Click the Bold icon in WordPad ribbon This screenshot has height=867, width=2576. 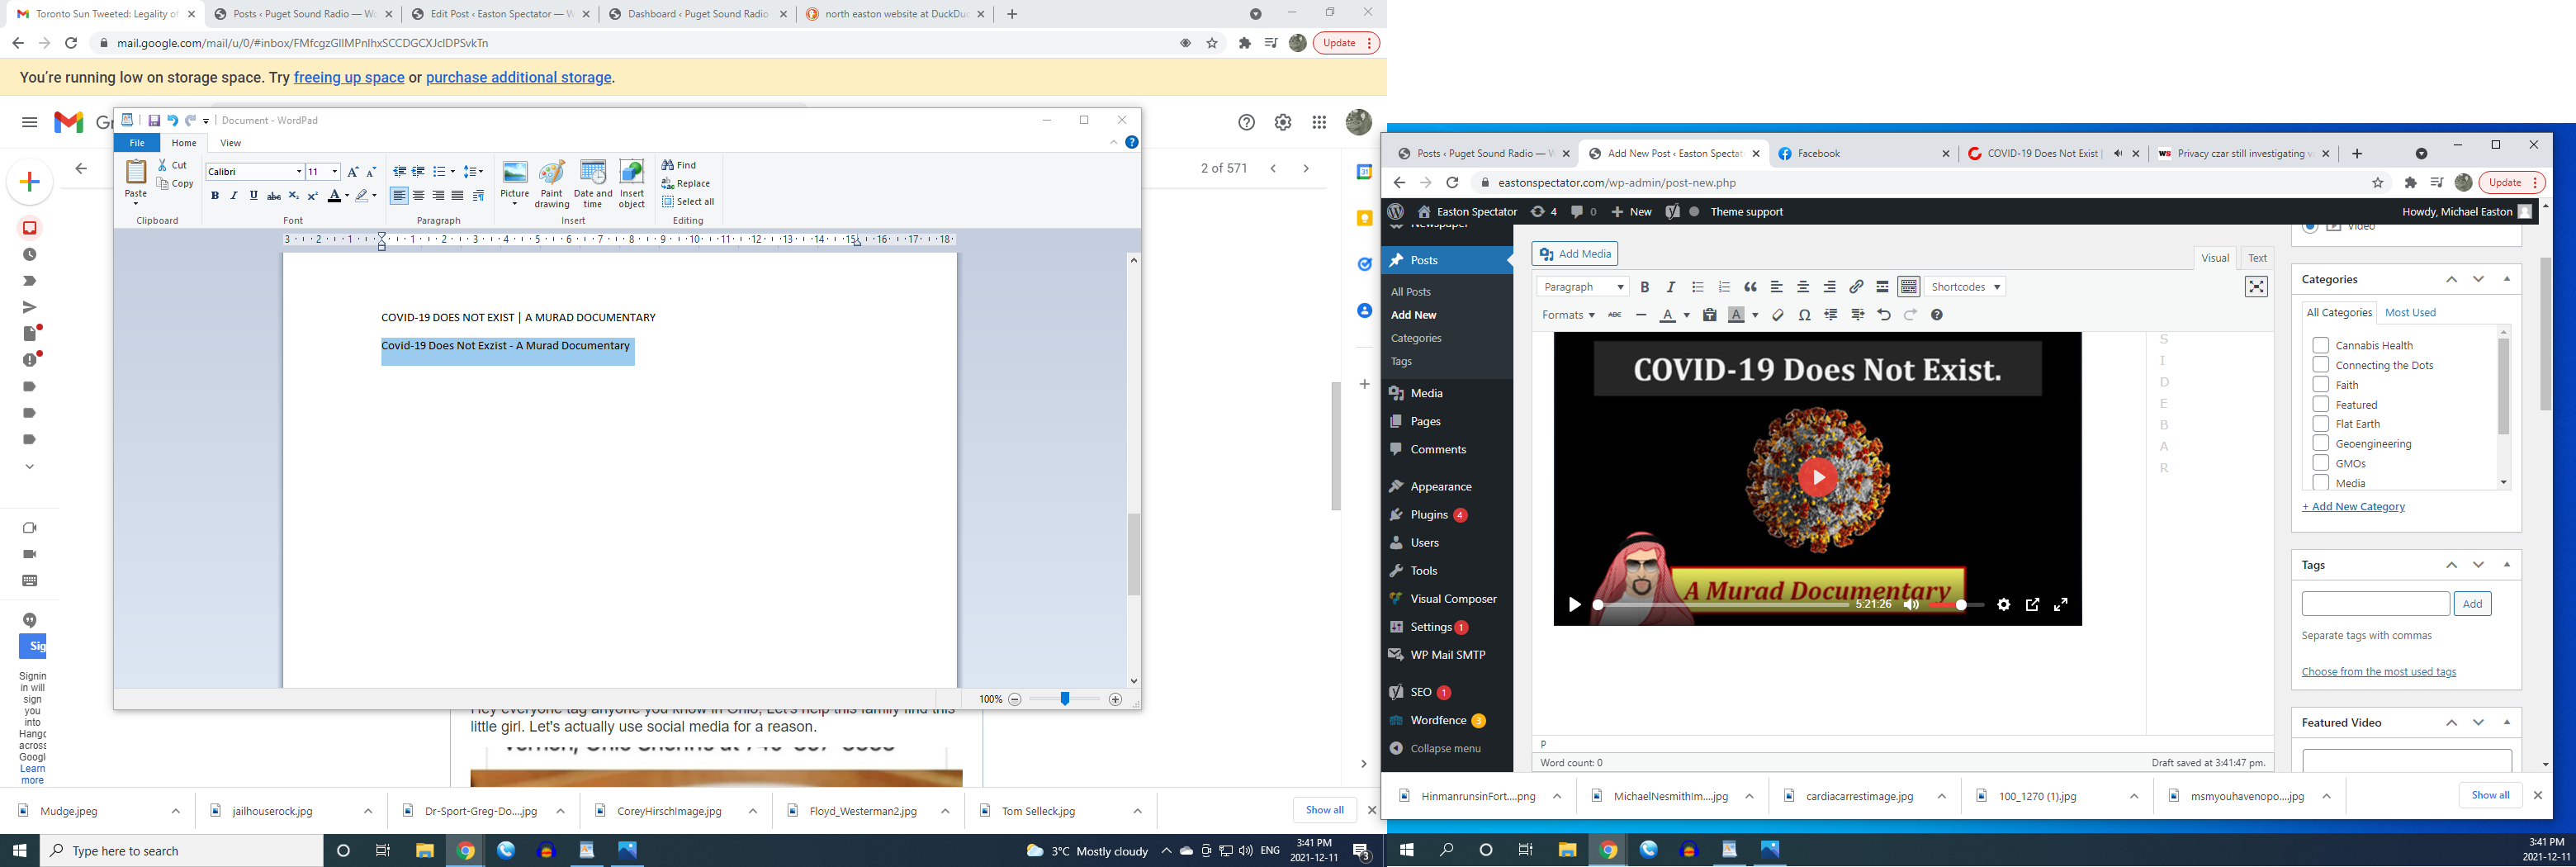(214, 196)
